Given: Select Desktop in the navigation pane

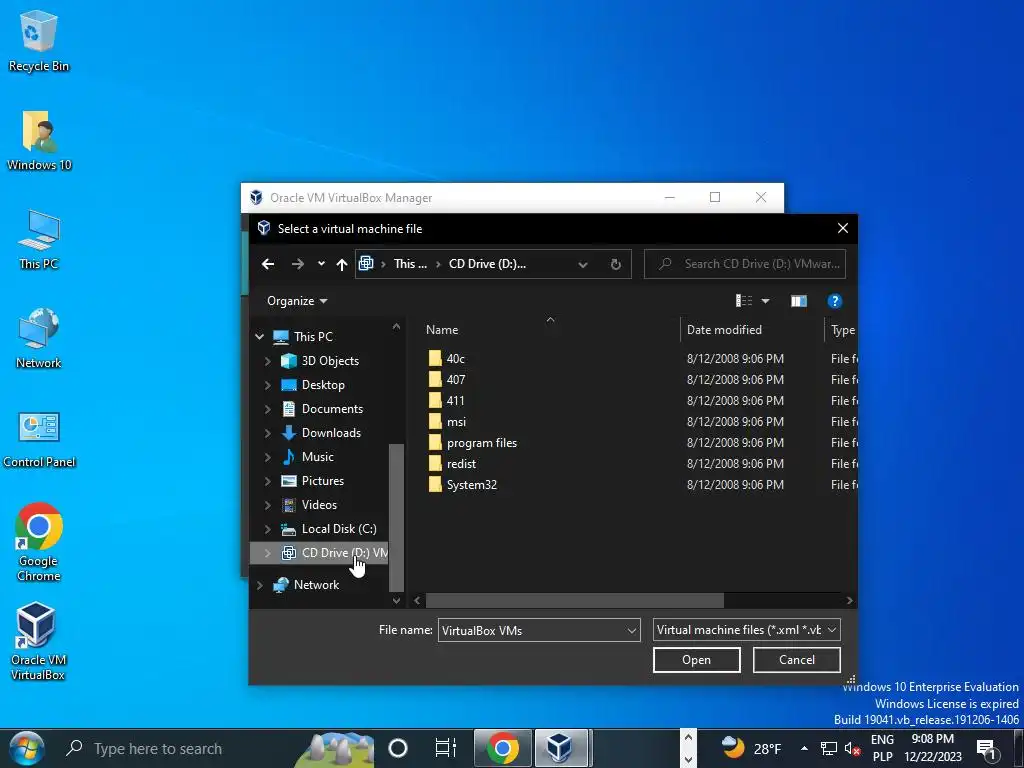Looking at the screenshot, I should (x=313, y=385).
